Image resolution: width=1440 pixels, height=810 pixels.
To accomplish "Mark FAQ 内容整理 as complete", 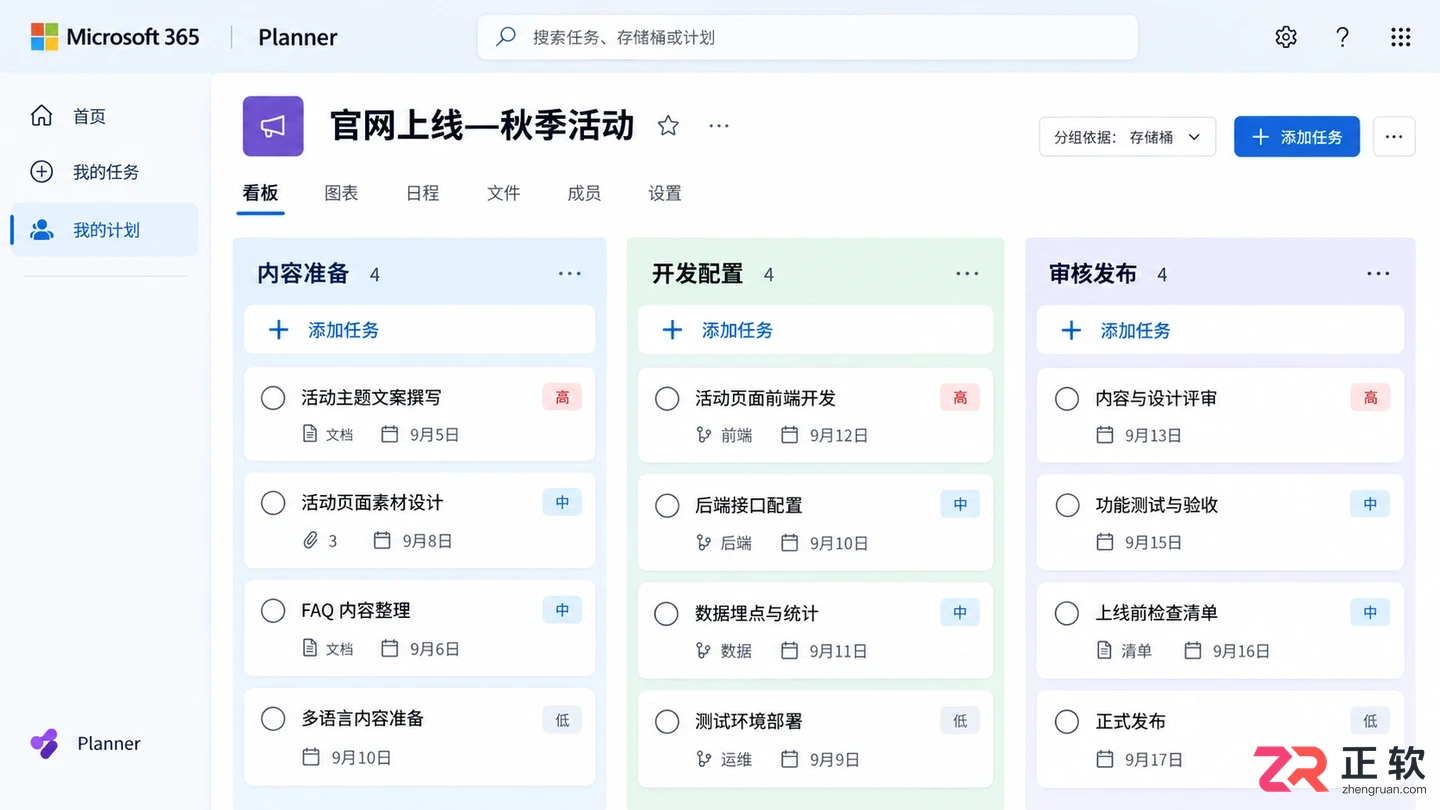I will [x=273, y=611].
